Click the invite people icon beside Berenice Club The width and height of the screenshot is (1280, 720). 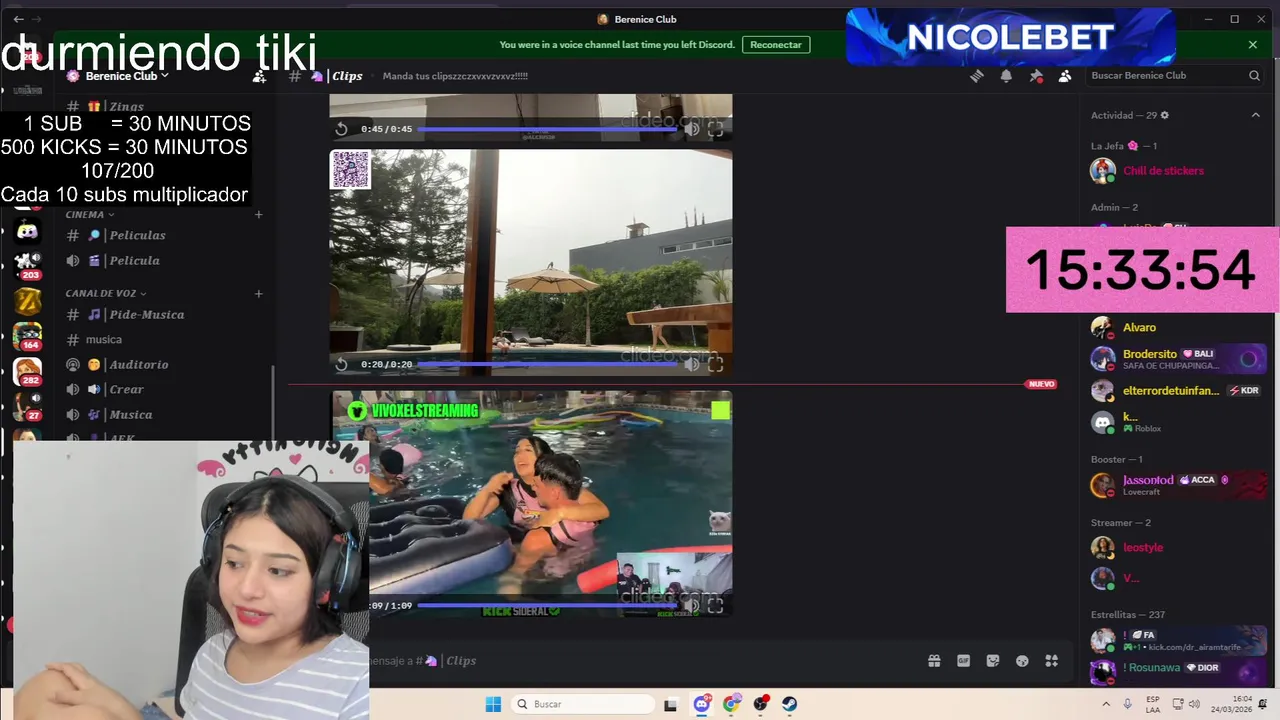tap(259, 76)
